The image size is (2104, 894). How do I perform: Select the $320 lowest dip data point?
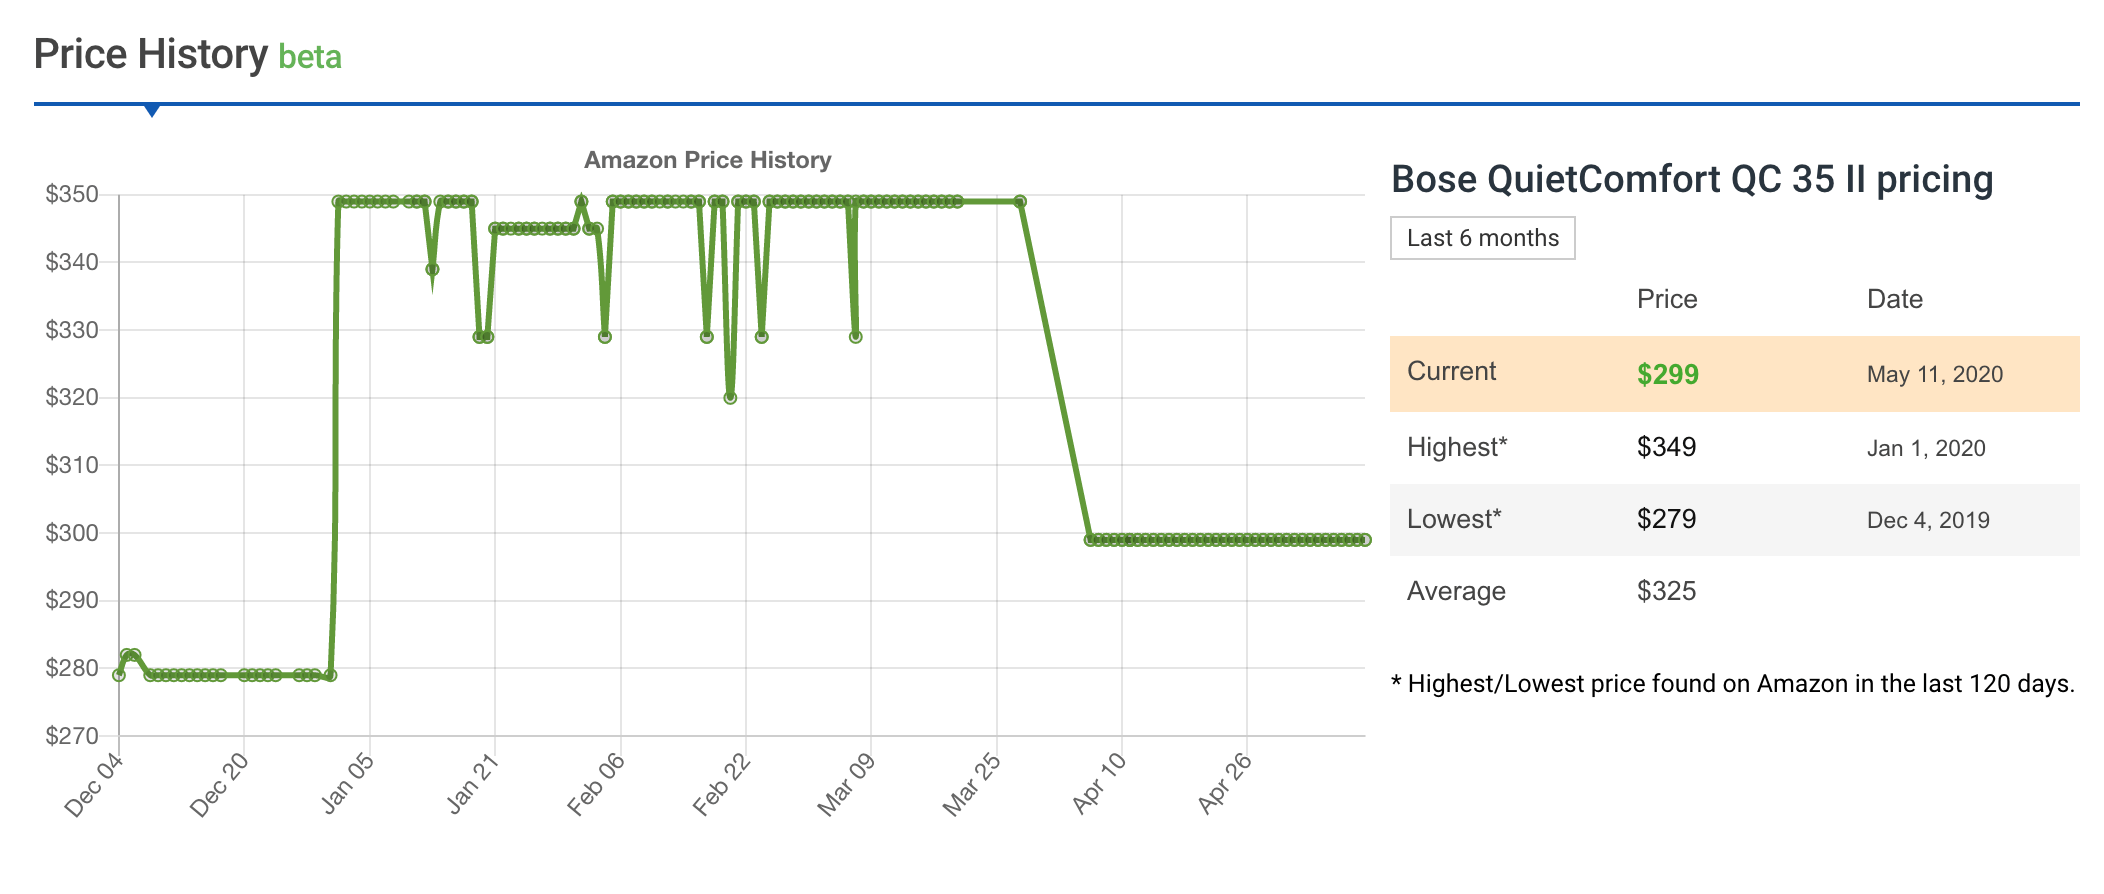tap(730, 398)
